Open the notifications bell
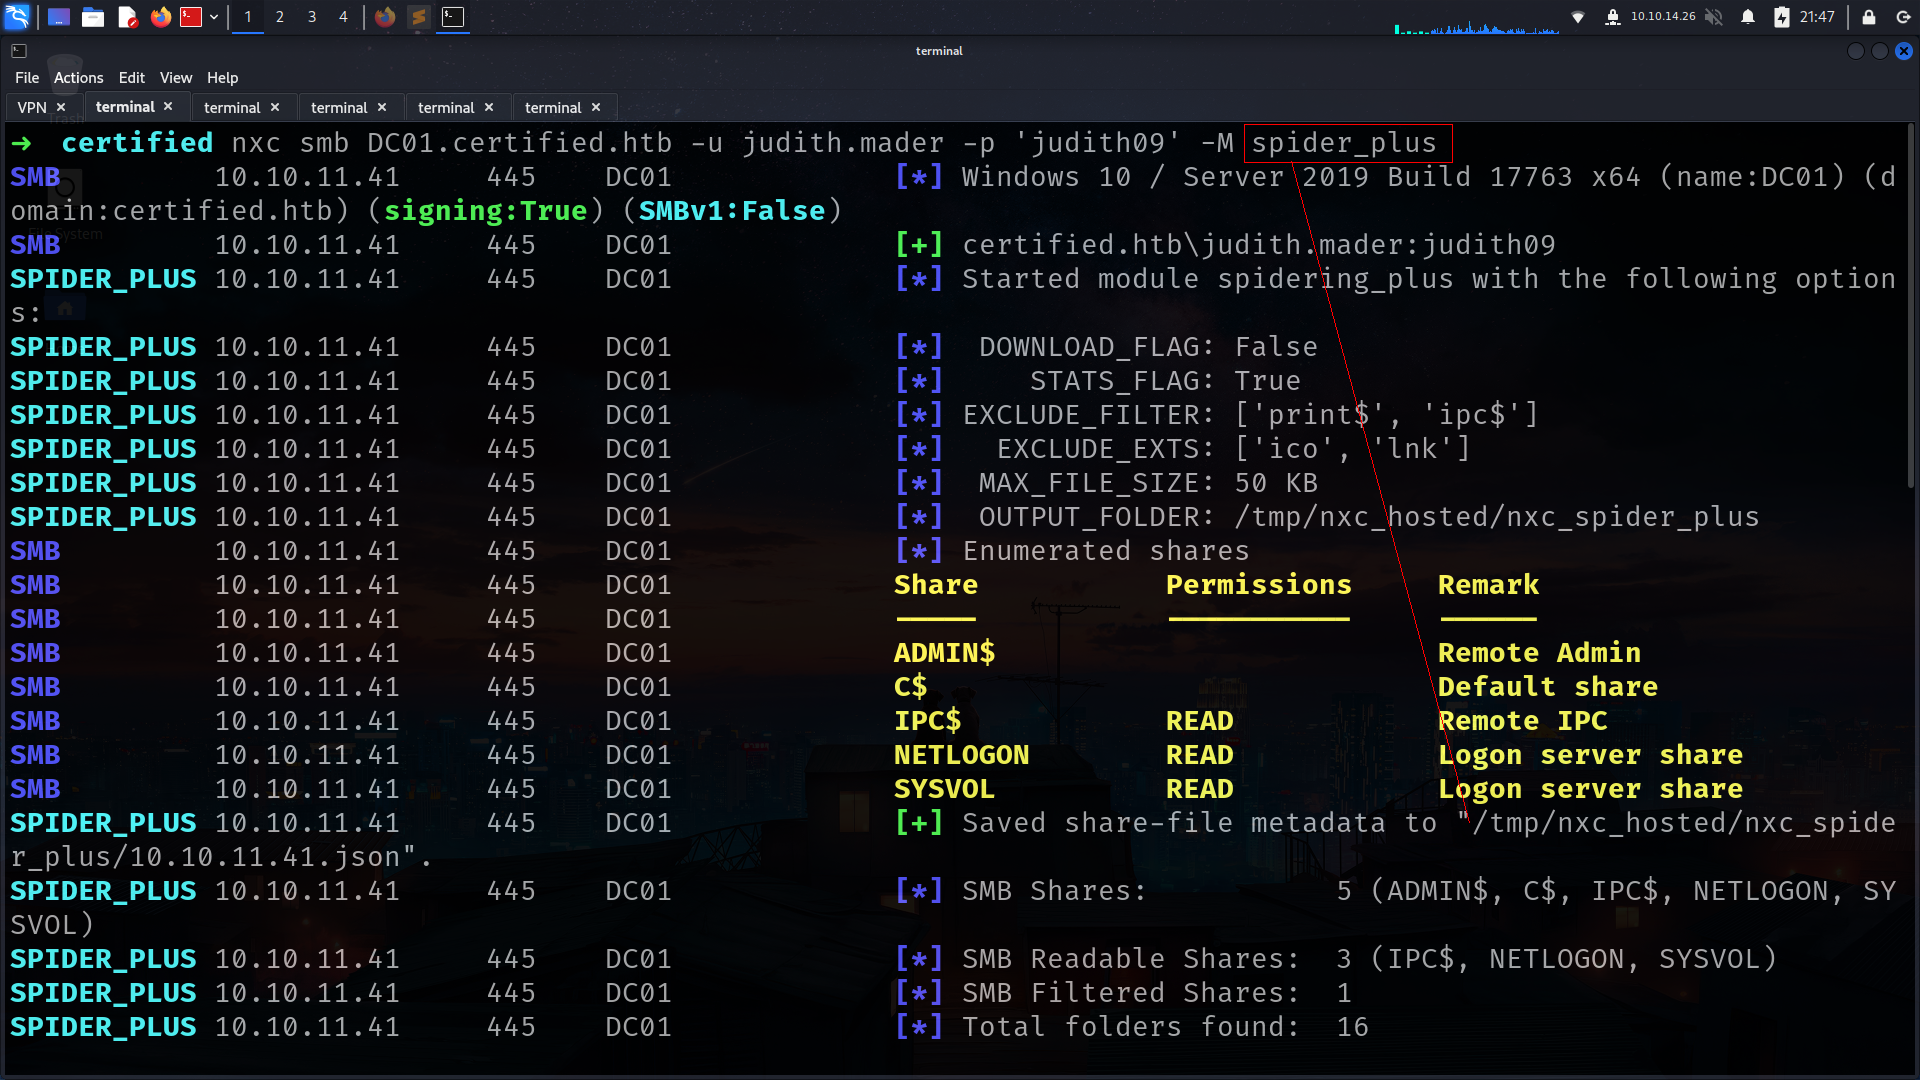Screen dimensions: 1920x1080 [1748, 17]
